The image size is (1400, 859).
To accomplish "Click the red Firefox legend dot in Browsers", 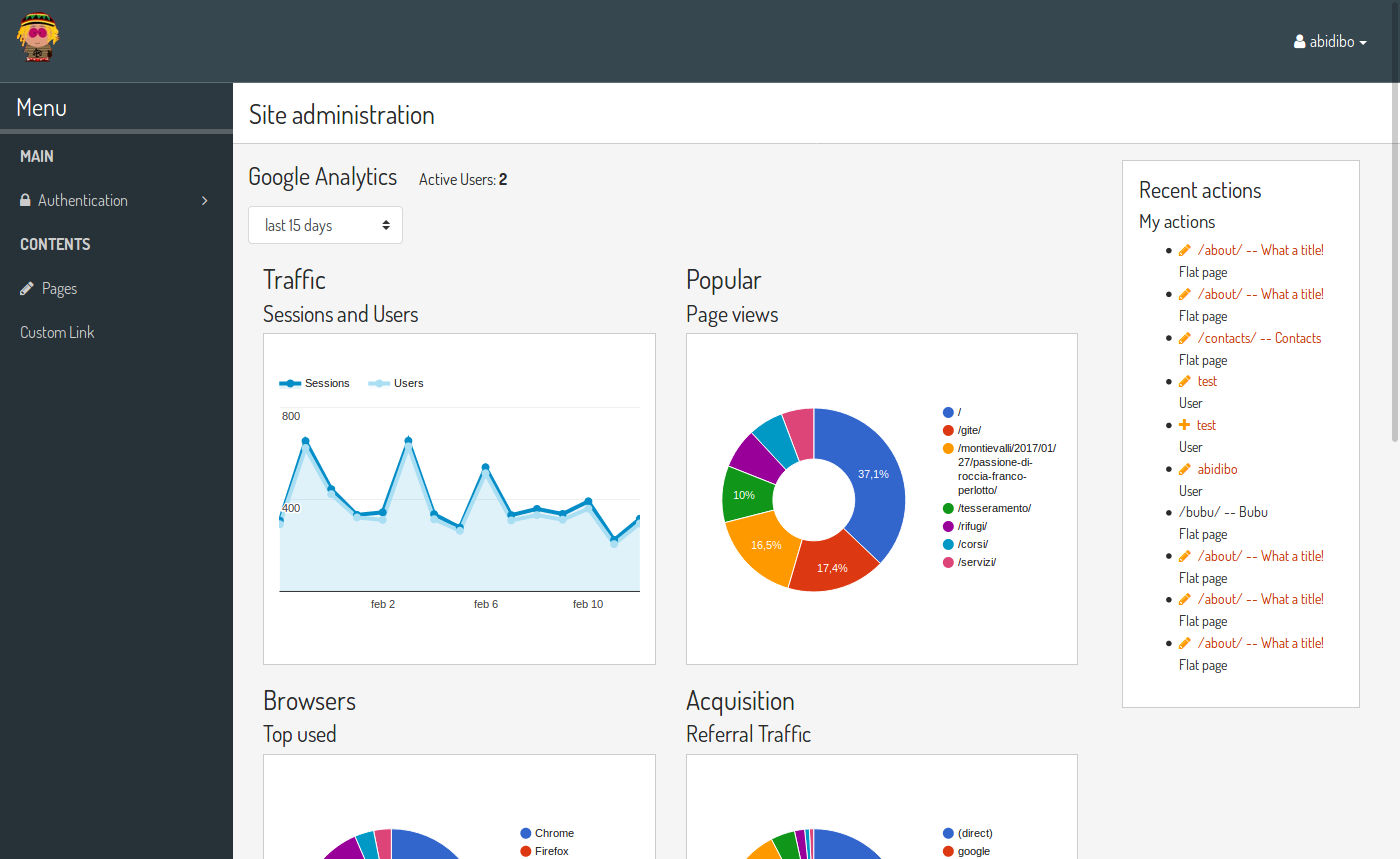I will point(525,851).
